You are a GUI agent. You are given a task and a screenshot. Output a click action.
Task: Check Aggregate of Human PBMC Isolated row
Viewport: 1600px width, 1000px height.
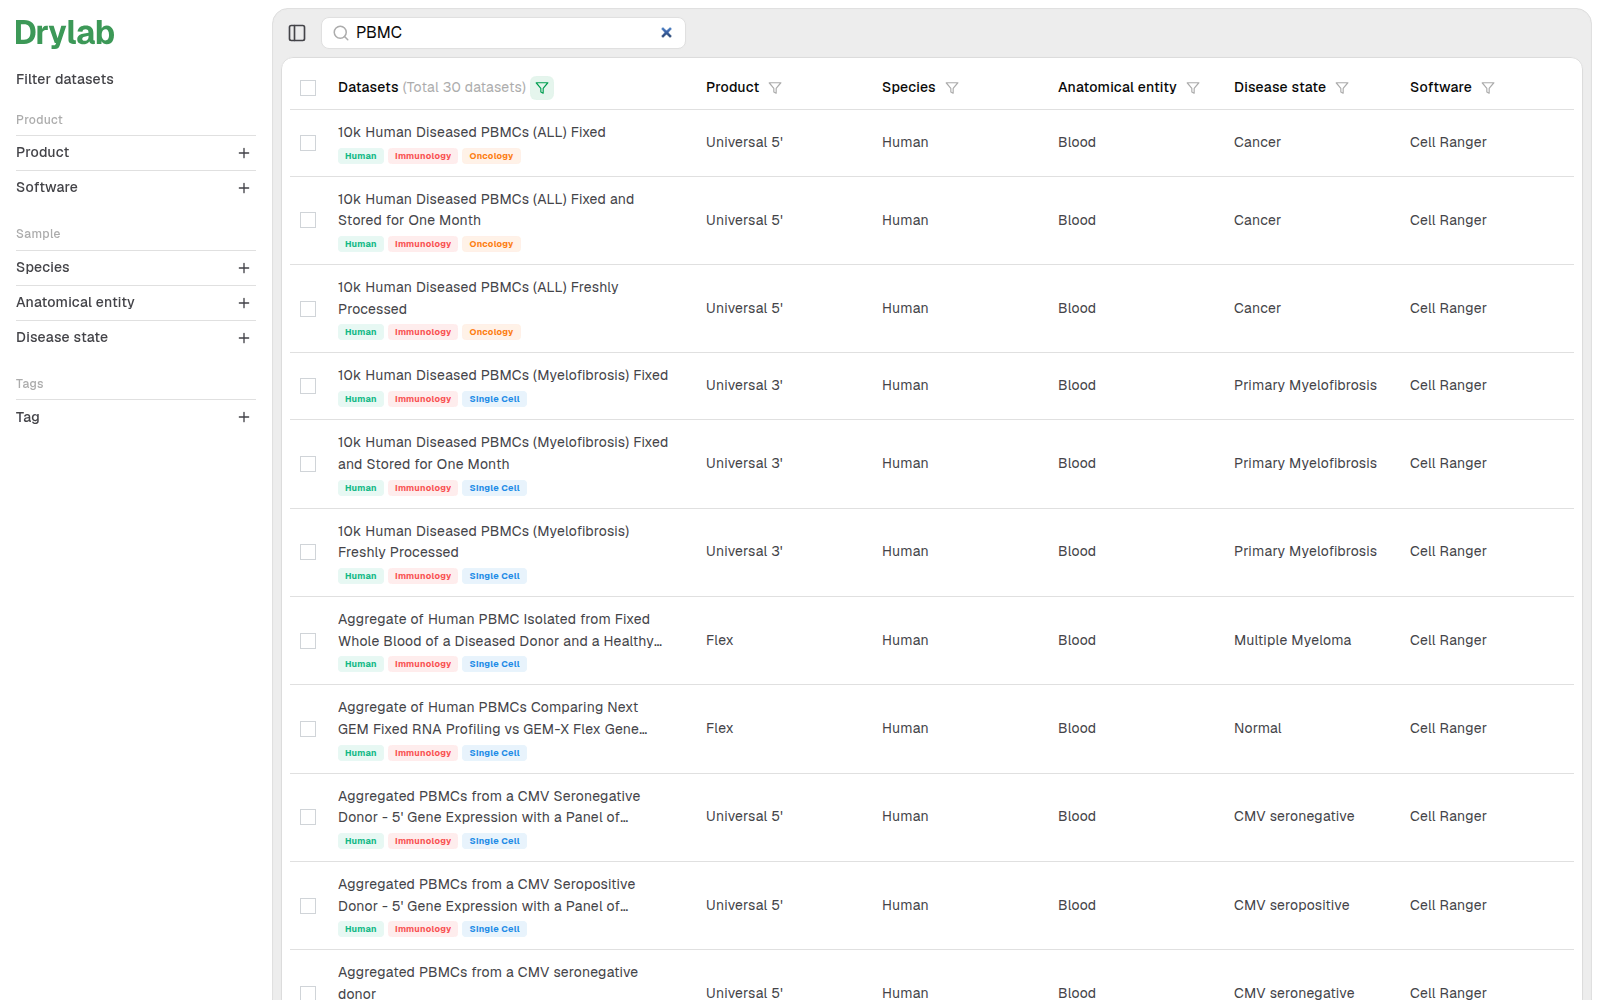308,641
